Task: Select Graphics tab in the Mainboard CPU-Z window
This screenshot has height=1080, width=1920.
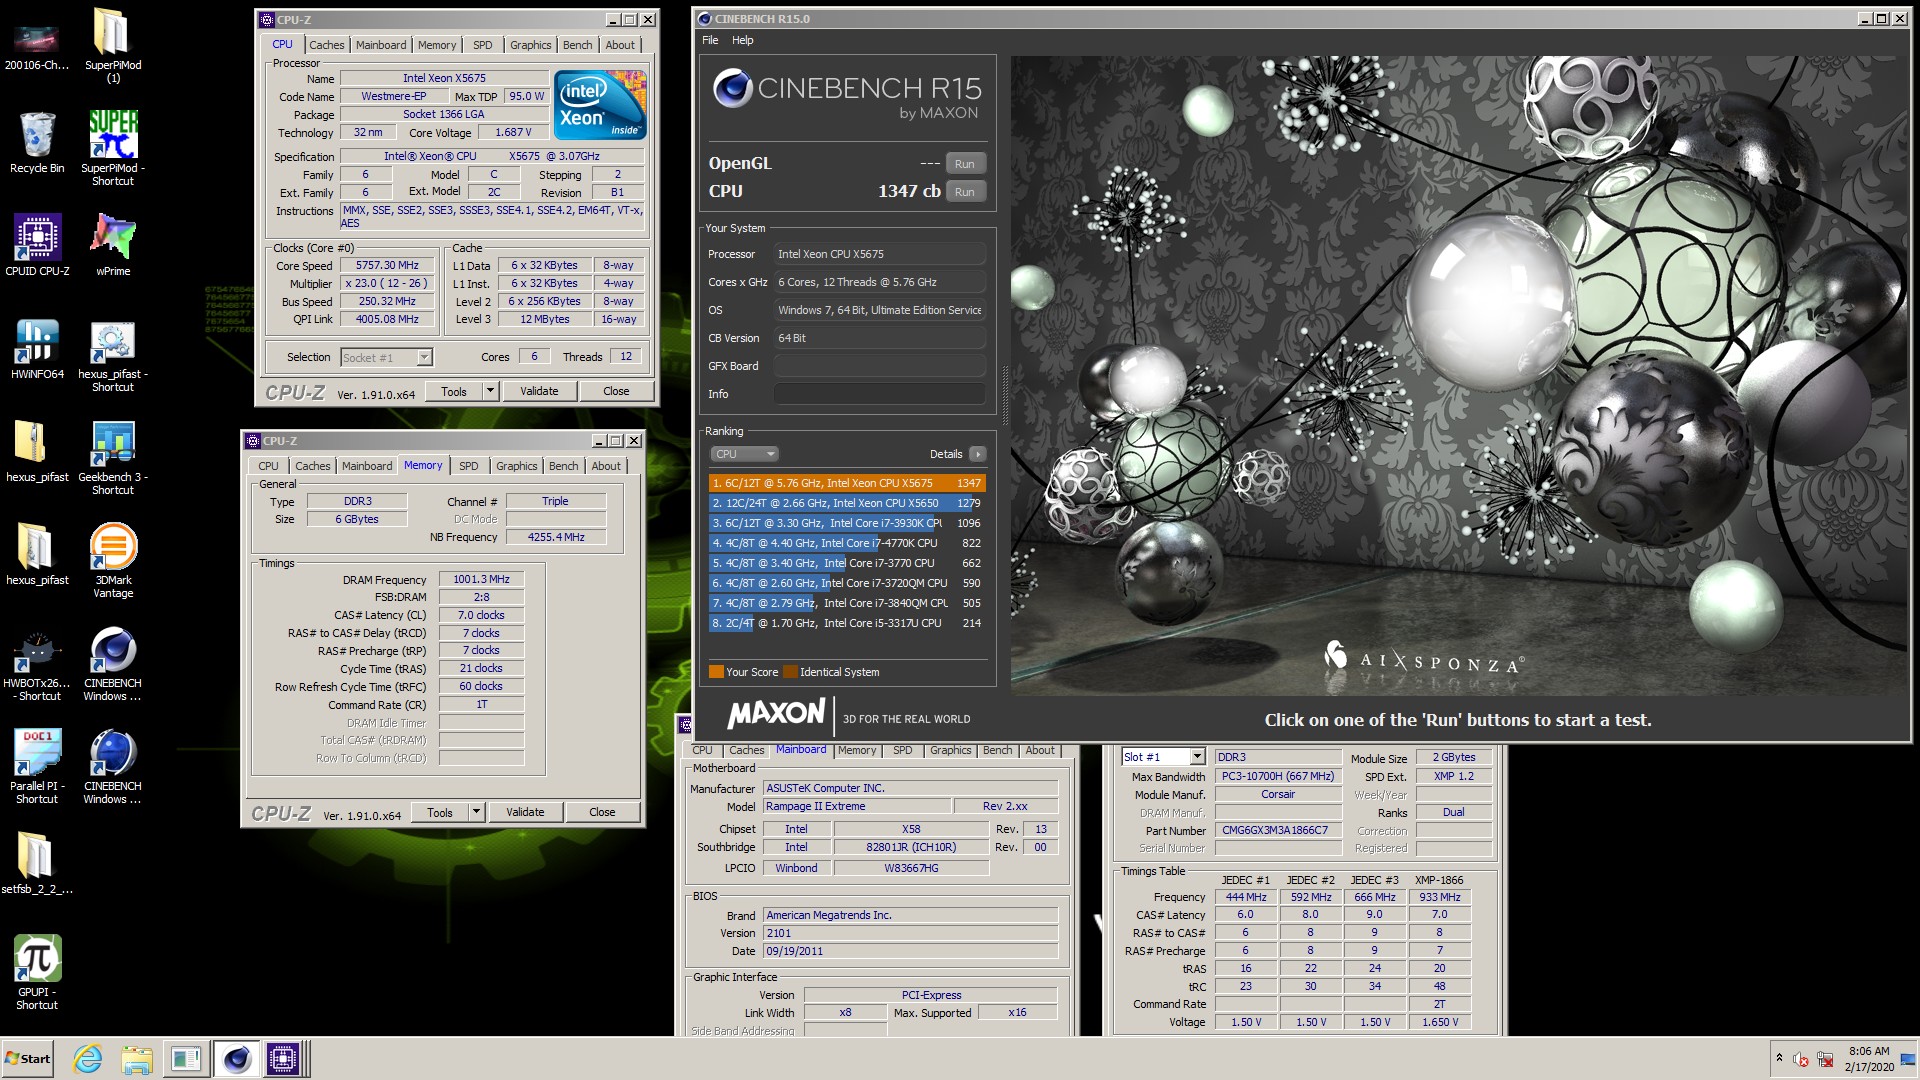Action: tap(950, 750)
